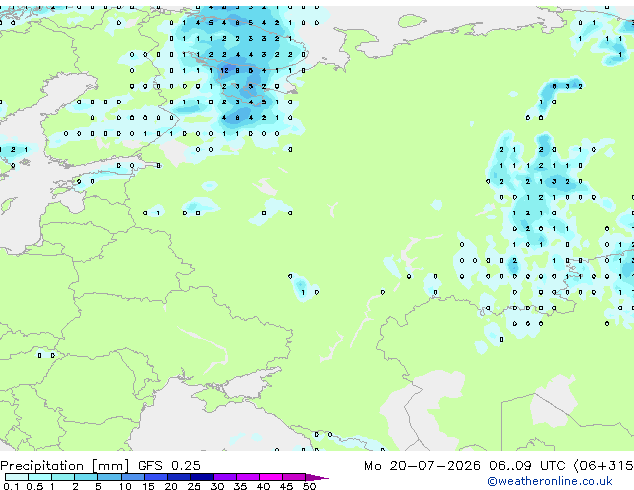Select the 30 to 35 mm purple swatch
Viewport: 634px width, 490px height.
pyautogui.click(x=224, y=477)
